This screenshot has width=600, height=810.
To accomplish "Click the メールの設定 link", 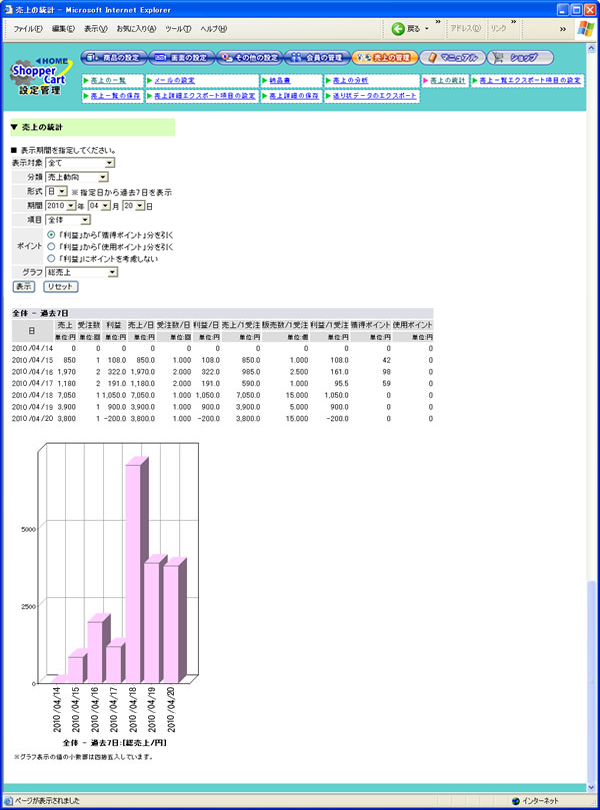I will tap(174, 81).
